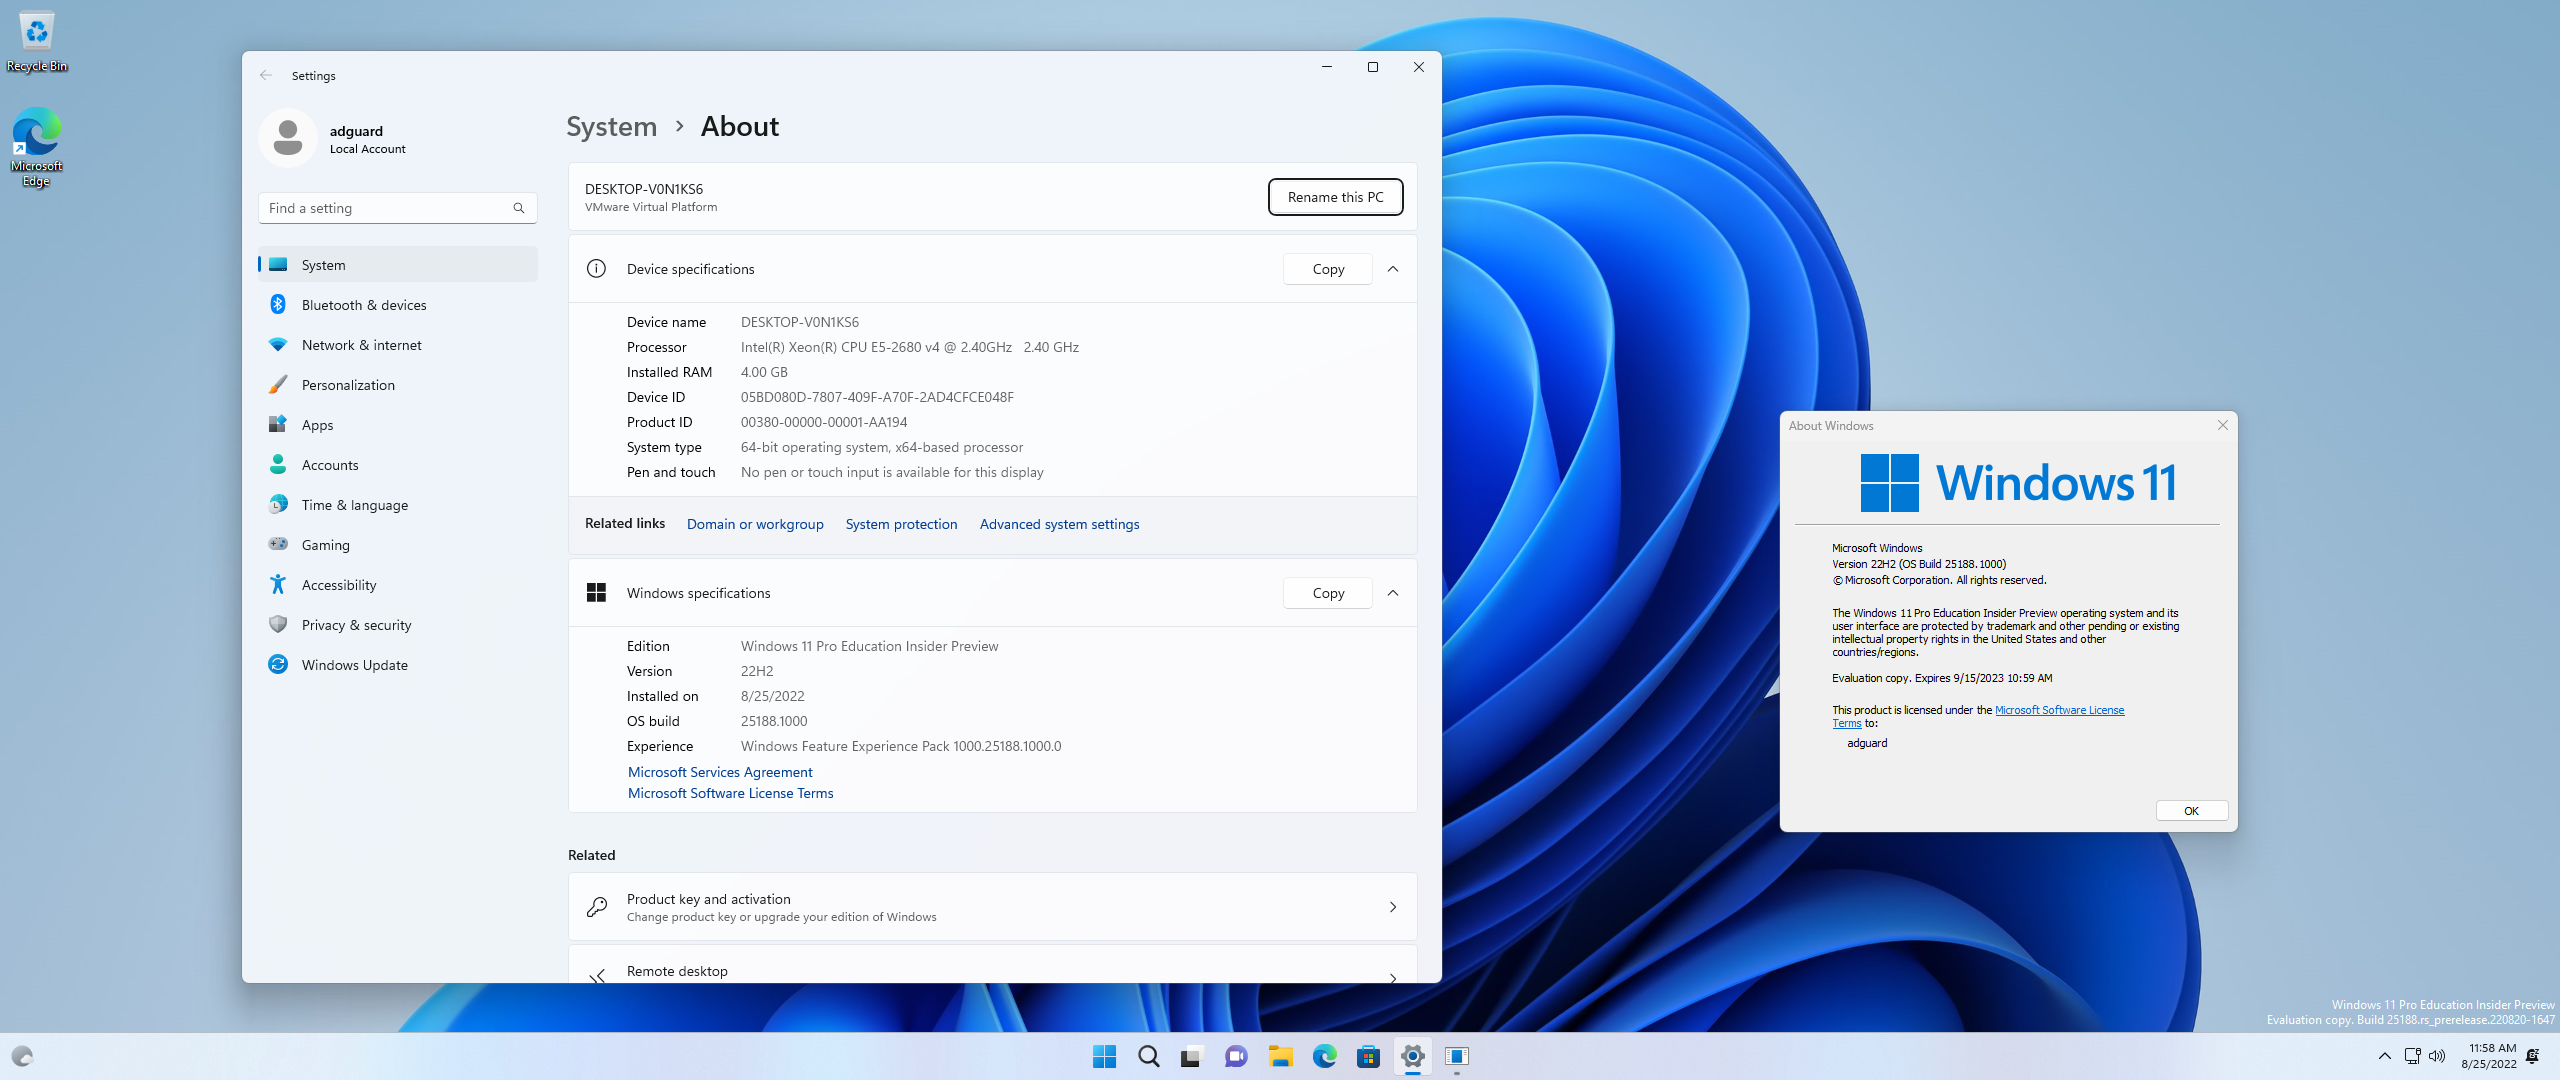Image resolution: width=2560 pixels, height=1080 pixels.
Task: Open Network & internet settings
Action: (397, 345)
